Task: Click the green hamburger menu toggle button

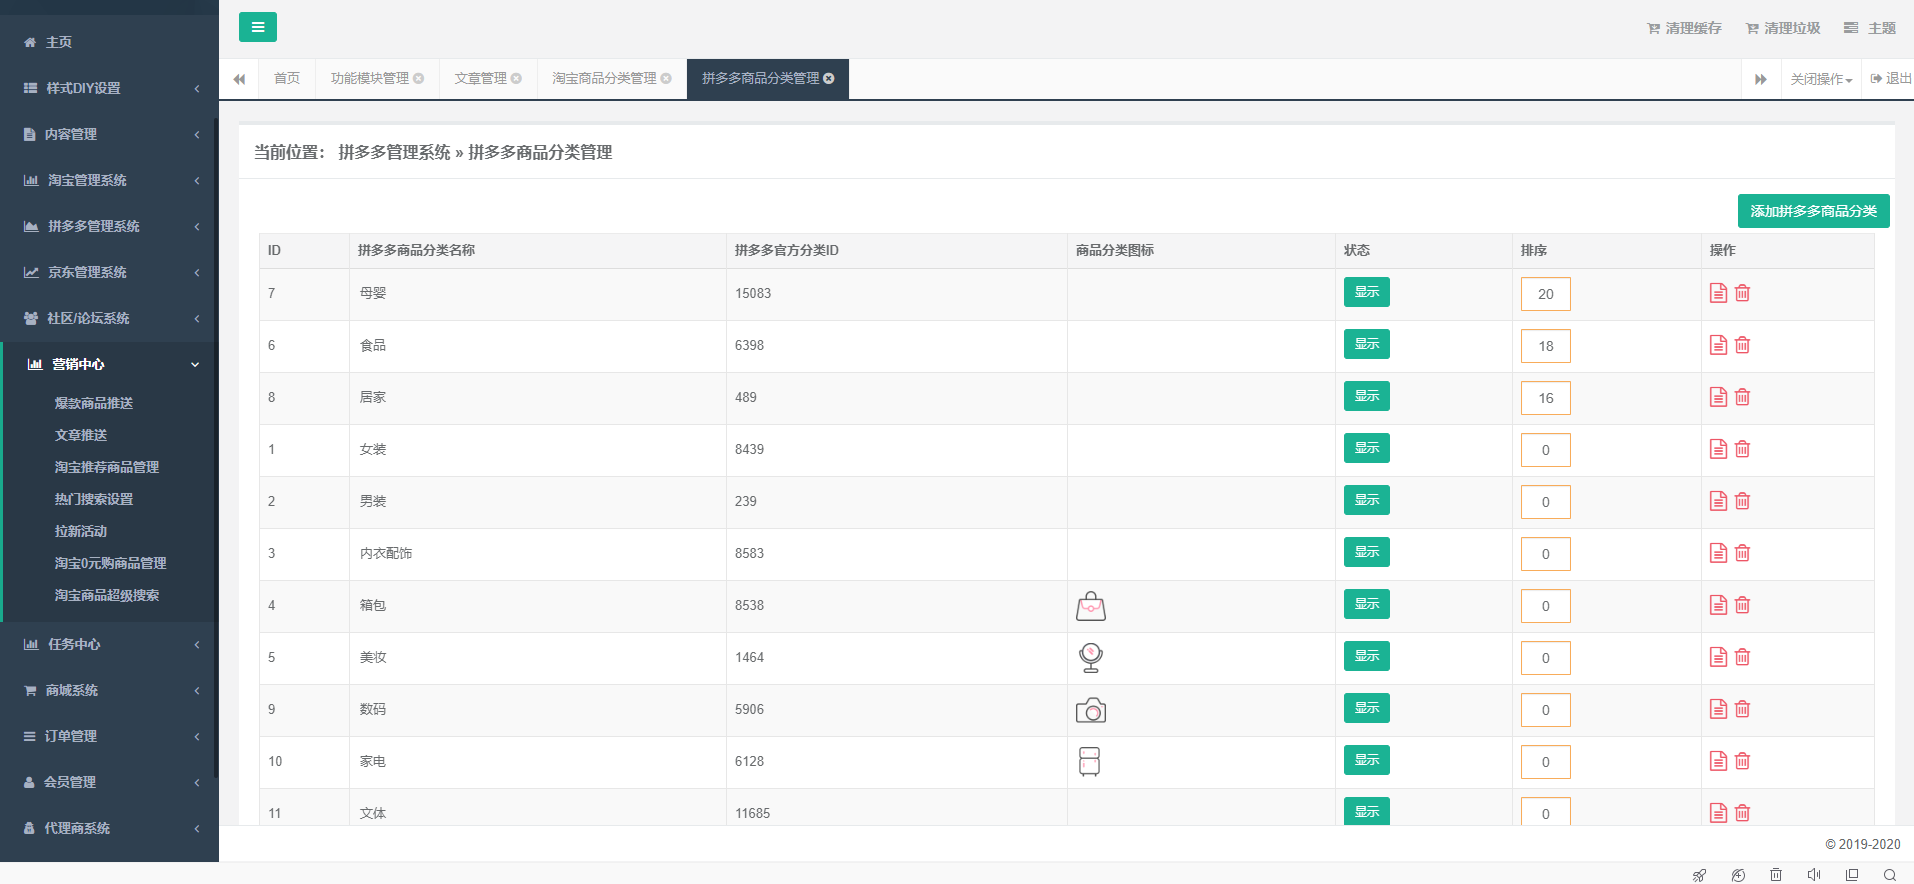Action: pos(257,27)
